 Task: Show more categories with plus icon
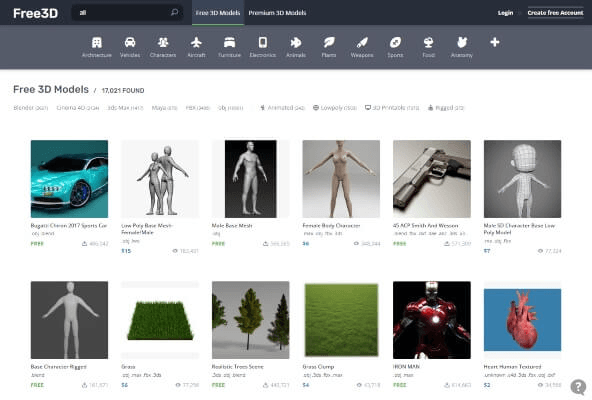tap(495, 42)
